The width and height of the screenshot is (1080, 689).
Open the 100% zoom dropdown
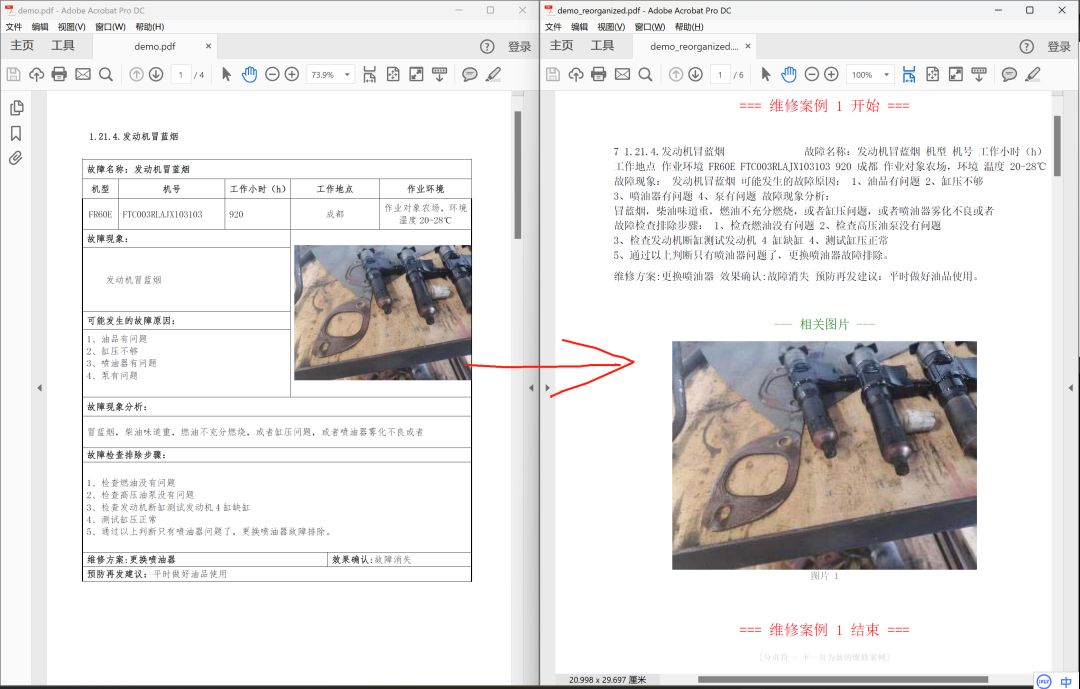(868, 73)
